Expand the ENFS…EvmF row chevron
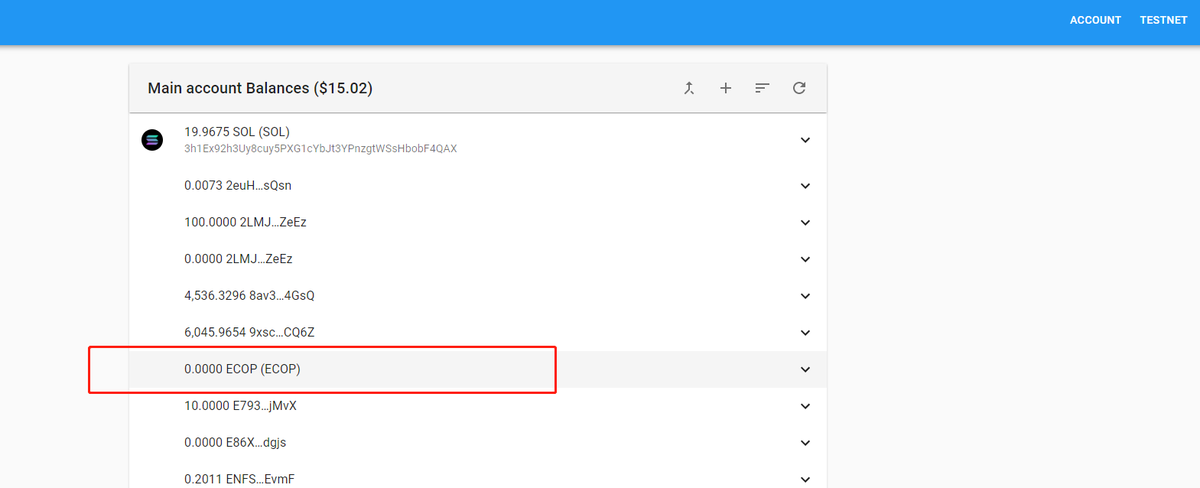1200x488 pixels. tap(806, 479)
